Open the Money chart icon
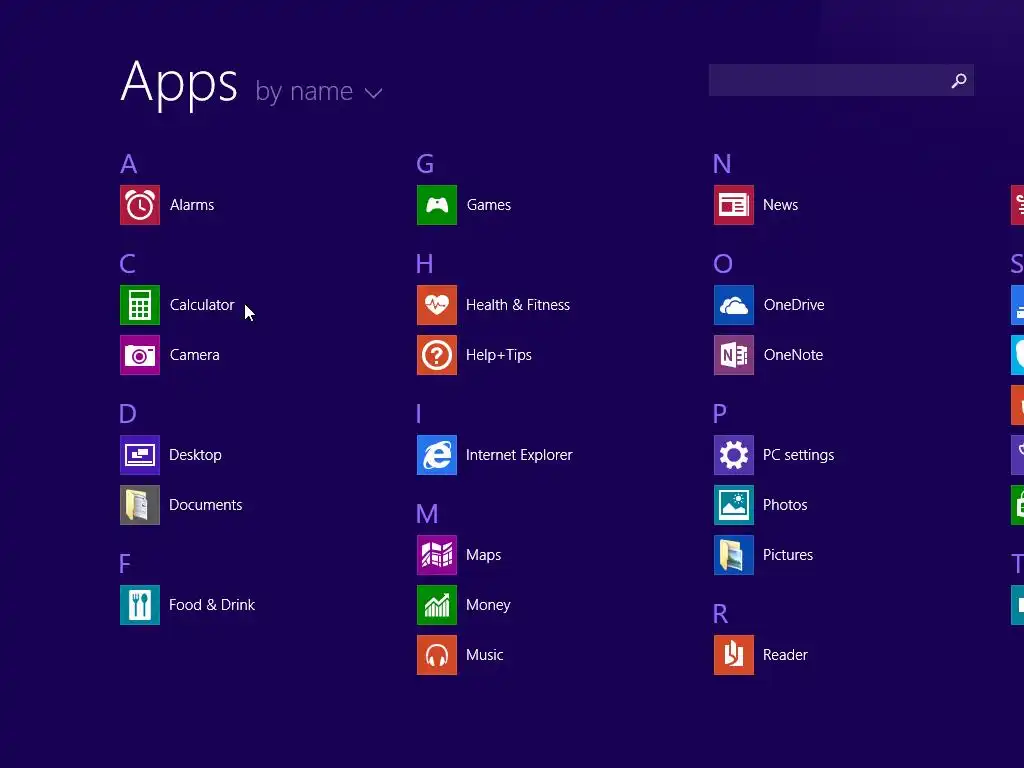This screenshot has width=1024, height=768. pyautogui.click(x=437, y=605)
